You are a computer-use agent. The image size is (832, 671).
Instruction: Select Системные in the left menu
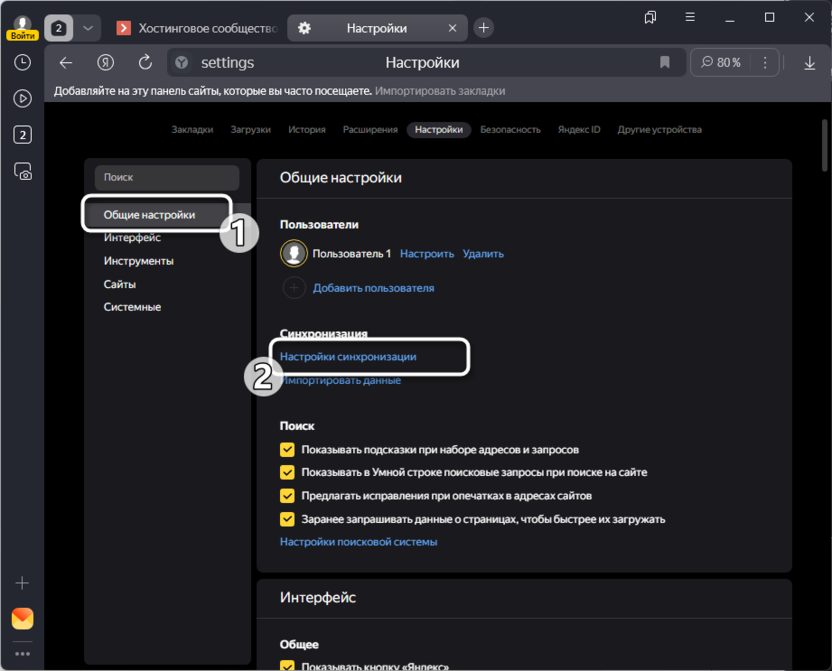(x=132, y=307)
